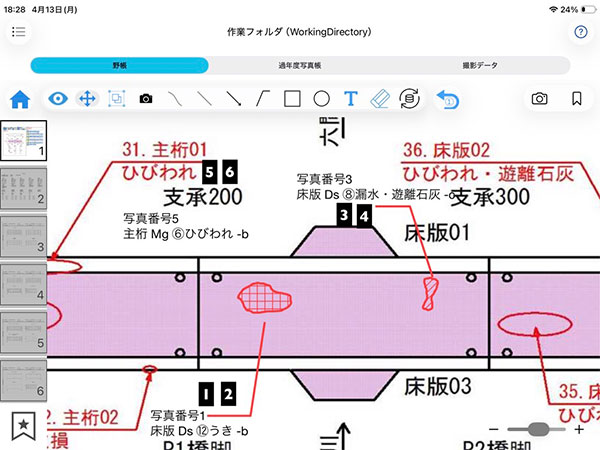Tap the 床版03 label
600x450 pixels.
tap(438, 386)
